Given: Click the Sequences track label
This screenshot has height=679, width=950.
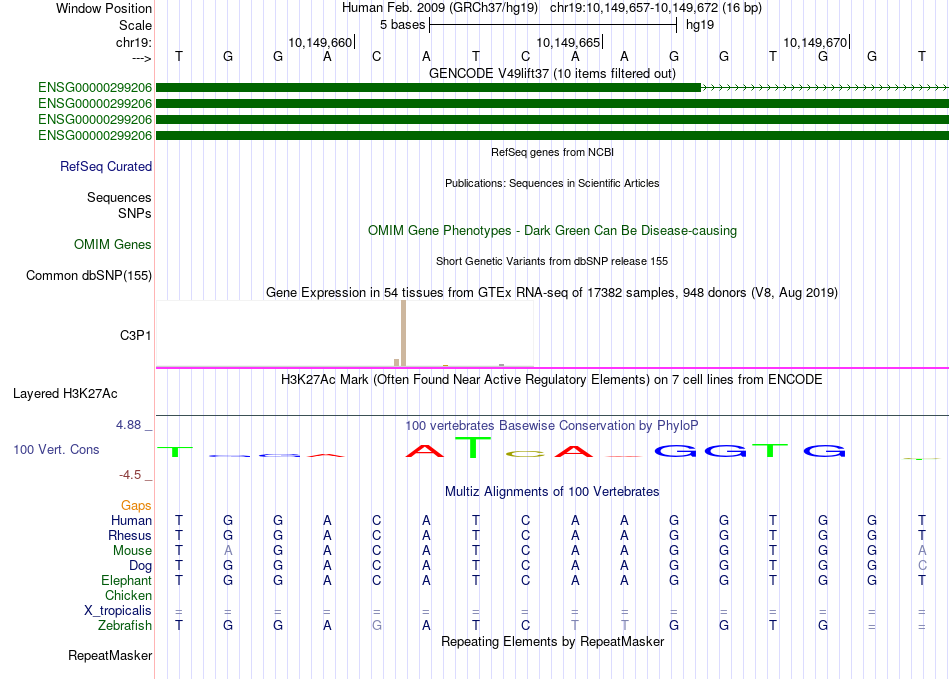Looking at the screenshot, I should click(x=119, y=197).
